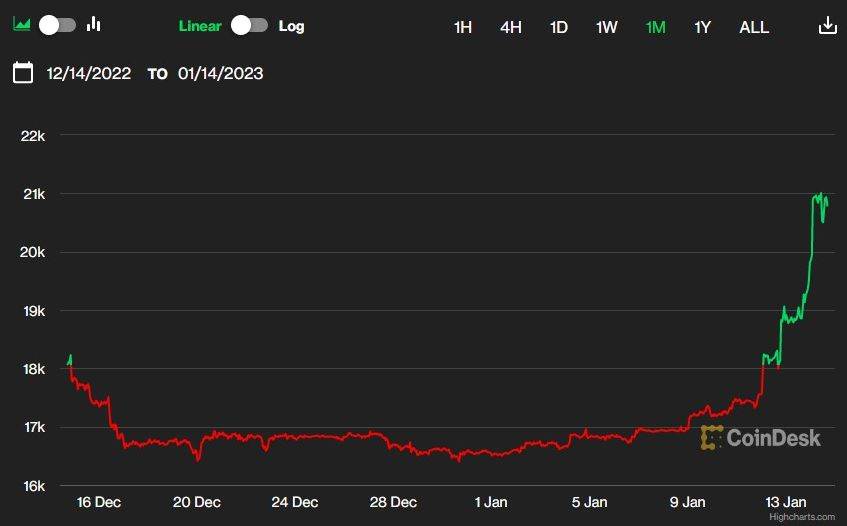Screen dimensions: 847x526
Task: Edit the end date 01/14/2023
Action: tap(220, 73)
